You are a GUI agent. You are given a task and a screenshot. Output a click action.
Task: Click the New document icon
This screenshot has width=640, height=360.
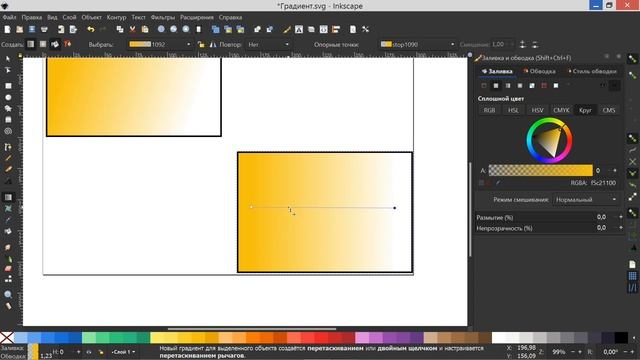[x=7, y=29]
